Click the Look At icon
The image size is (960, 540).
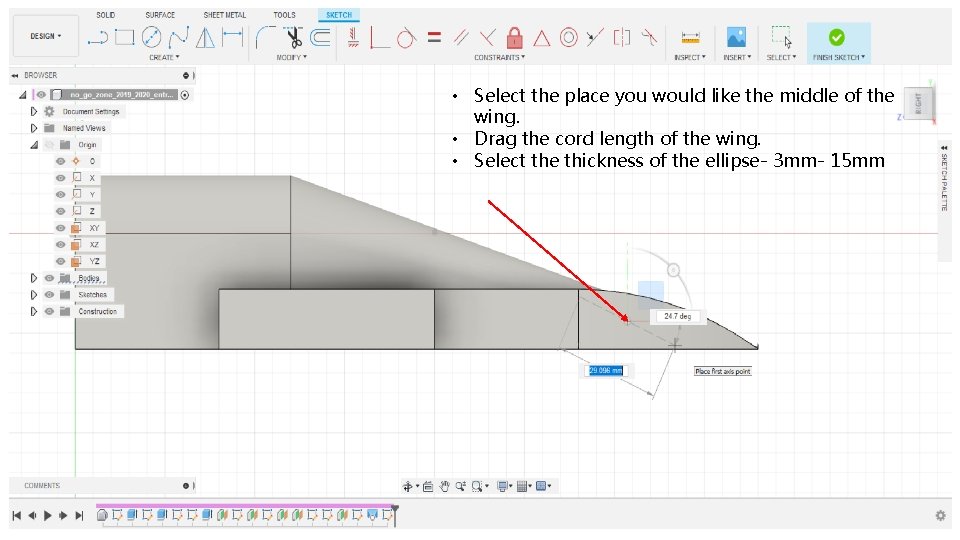click(428, 487)
